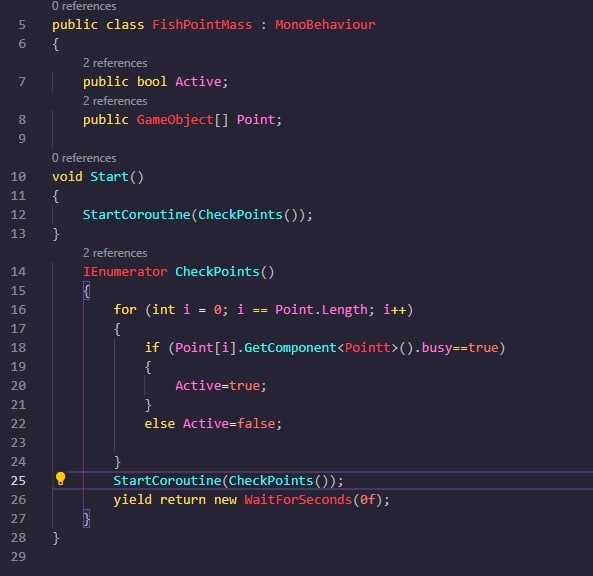
Task: Click the Point field name on line 8
Action: coord(256,120)
